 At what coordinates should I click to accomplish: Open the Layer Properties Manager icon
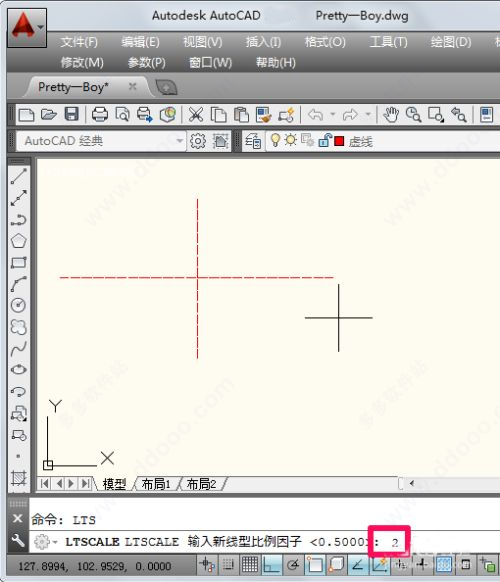tap(253, 141)
